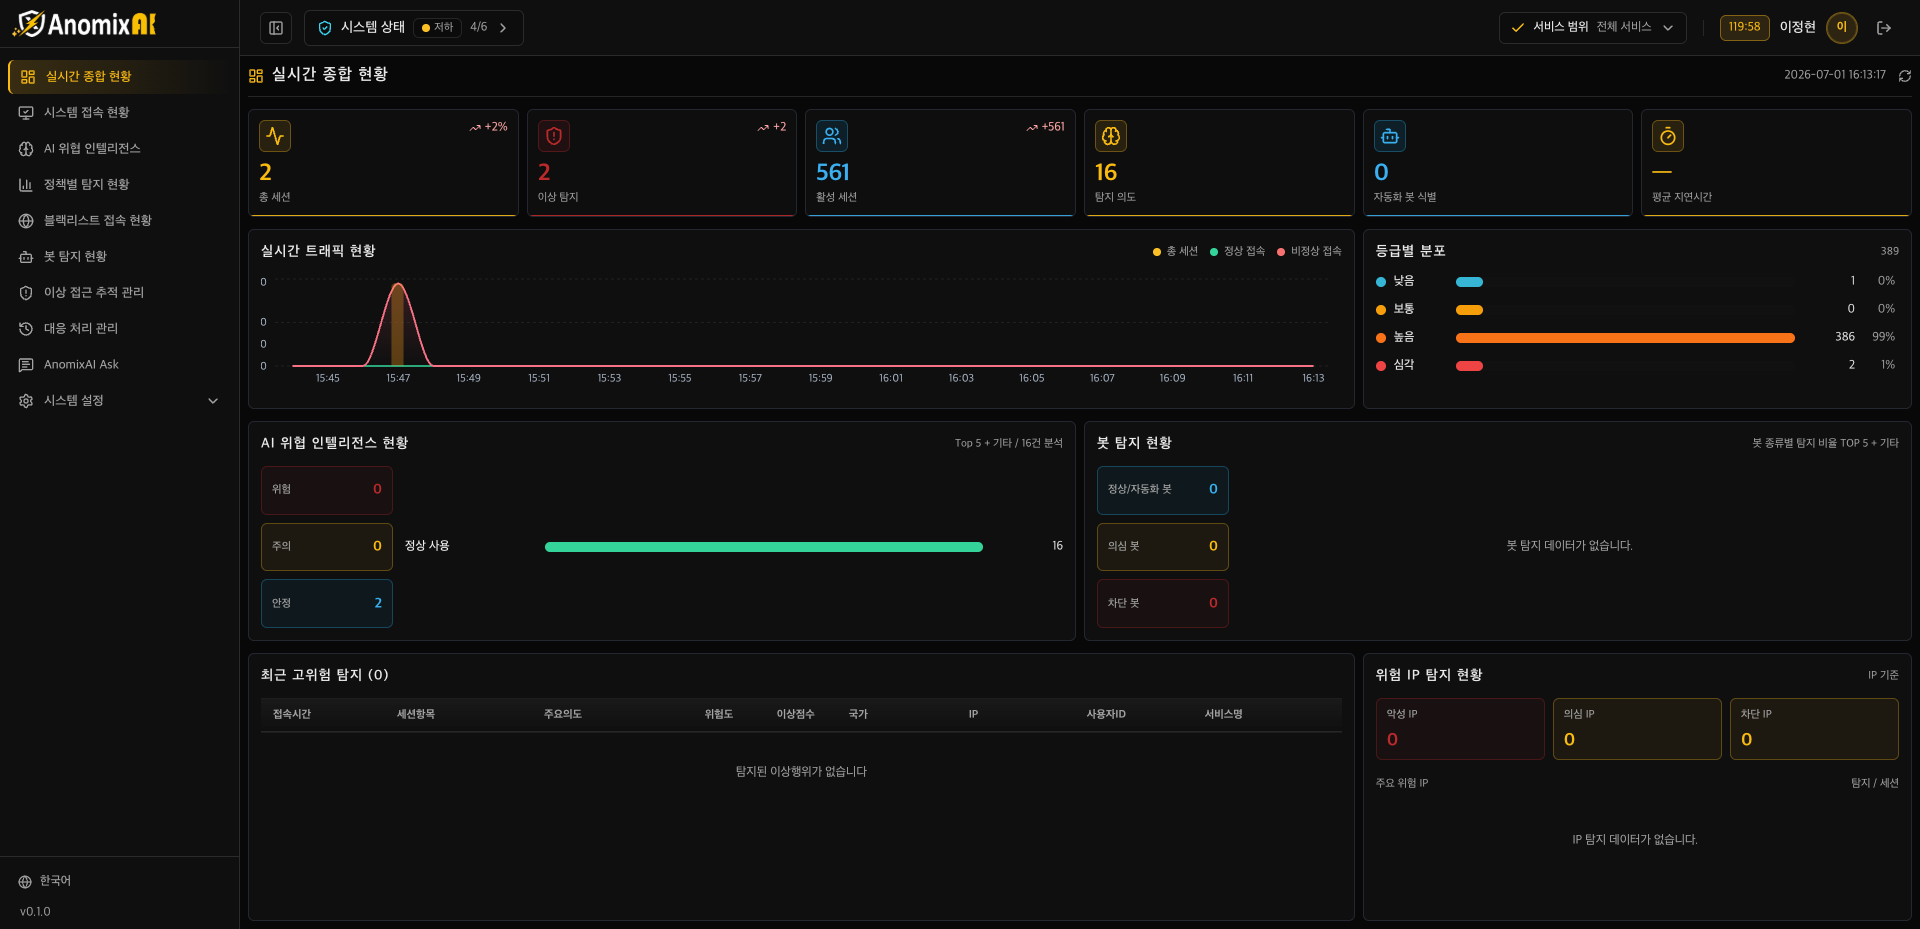This screenshot has width=1920, height=929.
Task: Click the 안정 status card showing 2
Action: point(327,604)
